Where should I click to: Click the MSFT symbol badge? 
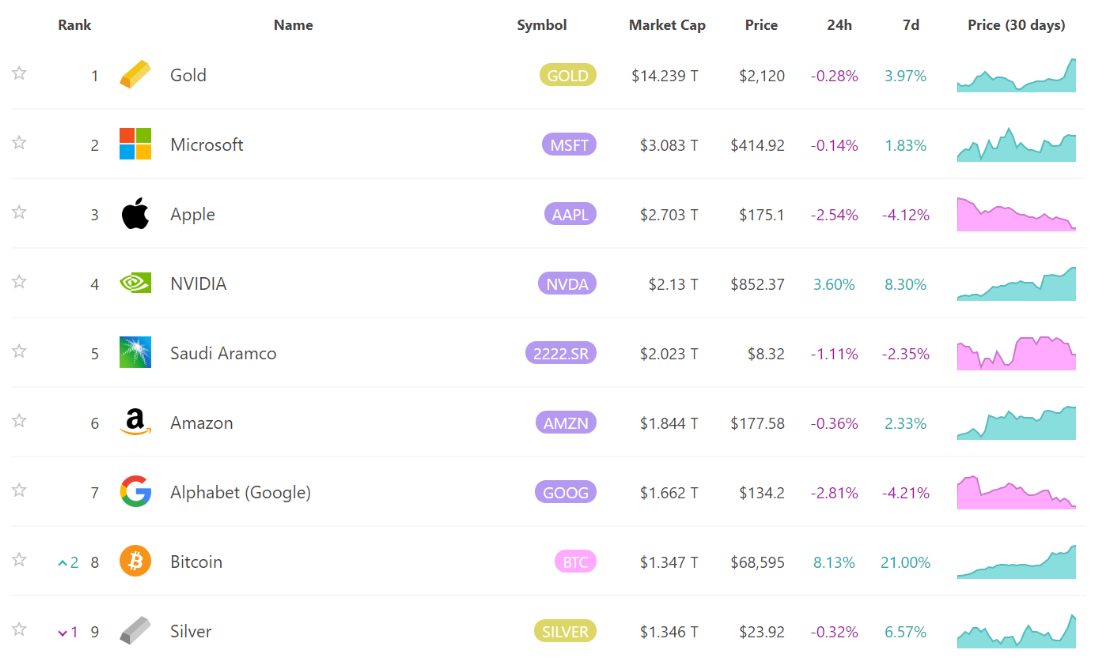pyautogui.click(x=569, y=145)
